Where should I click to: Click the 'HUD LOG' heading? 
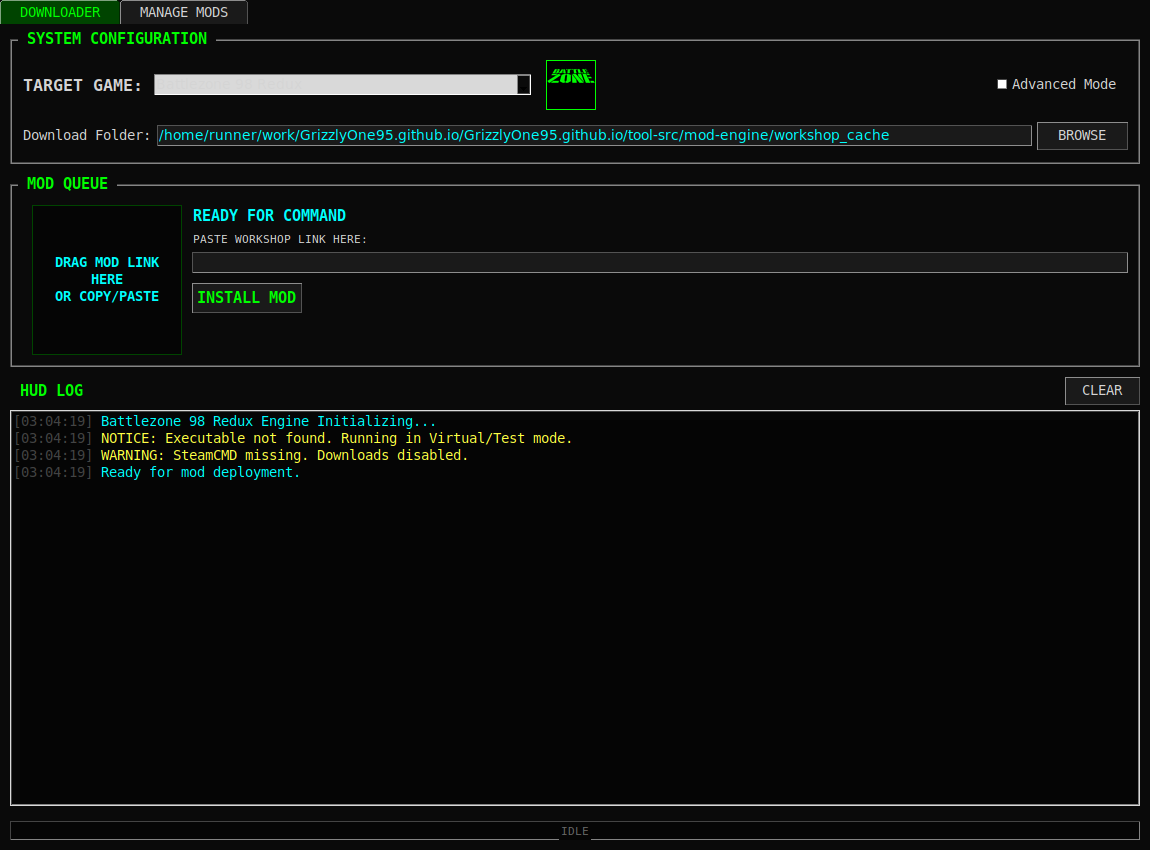pyautogui.click(x=51, y=391)
